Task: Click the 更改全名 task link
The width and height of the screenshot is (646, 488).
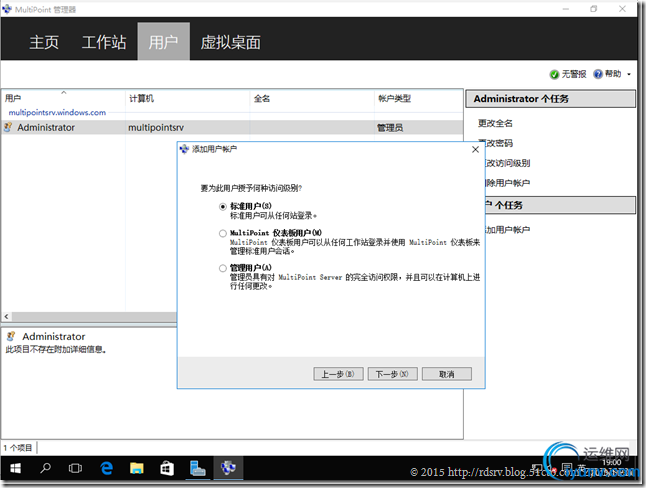Action: point(495,123)
